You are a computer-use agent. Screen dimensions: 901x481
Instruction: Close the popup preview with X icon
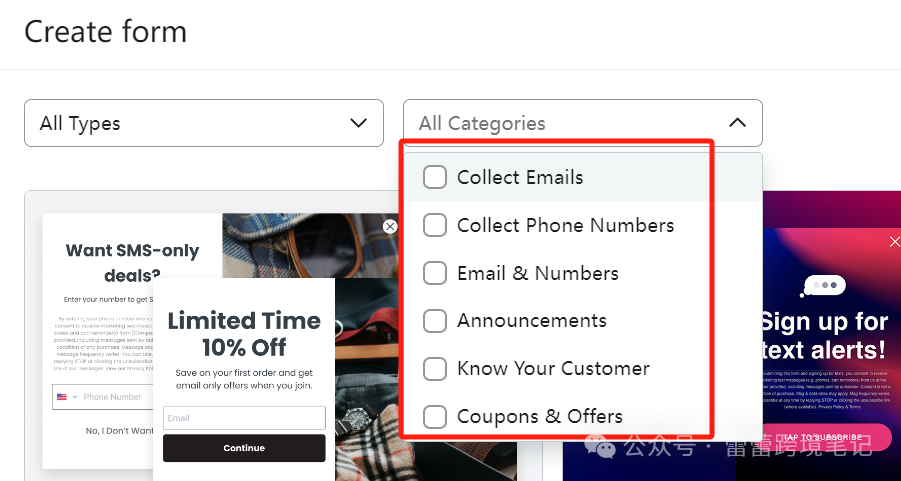390,227
